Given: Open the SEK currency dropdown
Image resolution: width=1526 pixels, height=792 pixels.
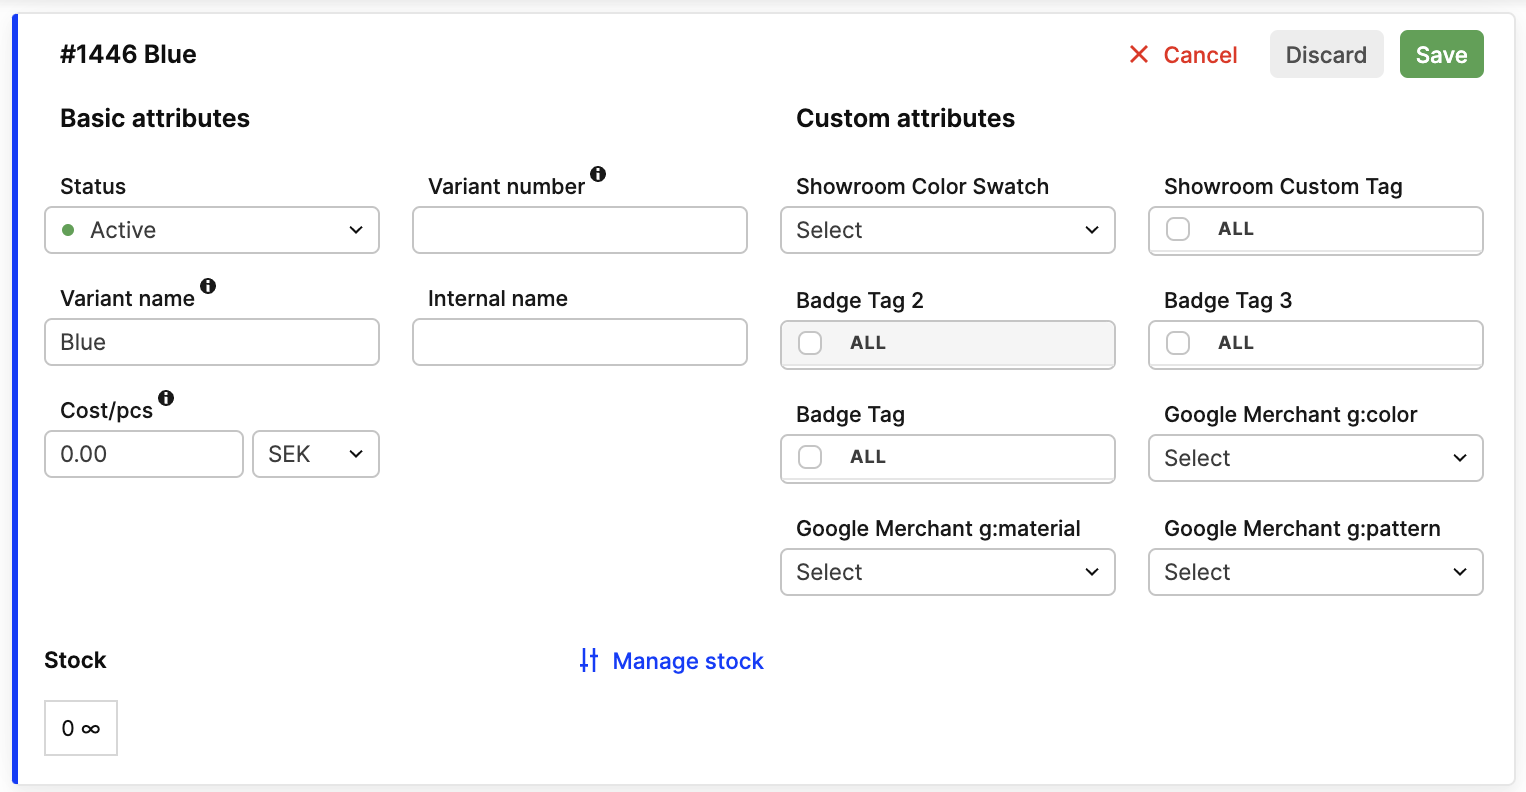Looking at the screenshot, I should coord(316,454).
